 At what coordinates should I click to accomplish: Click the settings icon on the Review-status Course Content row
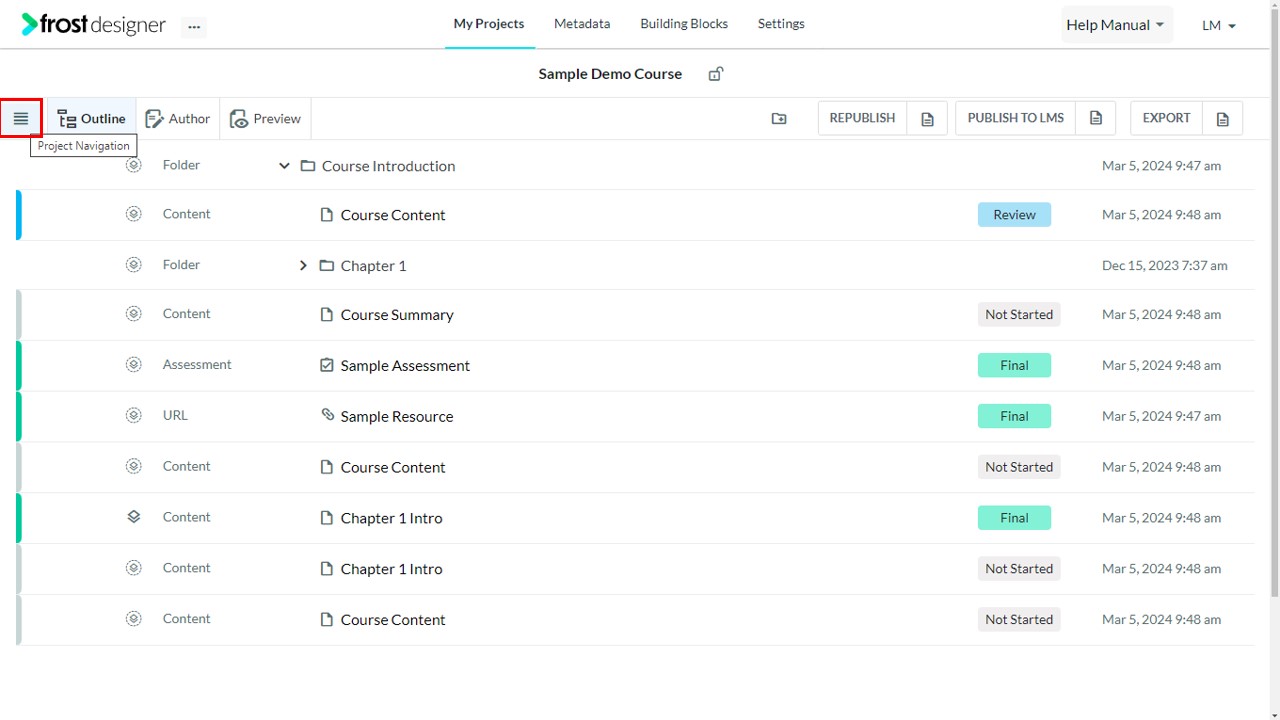[134, 214]
